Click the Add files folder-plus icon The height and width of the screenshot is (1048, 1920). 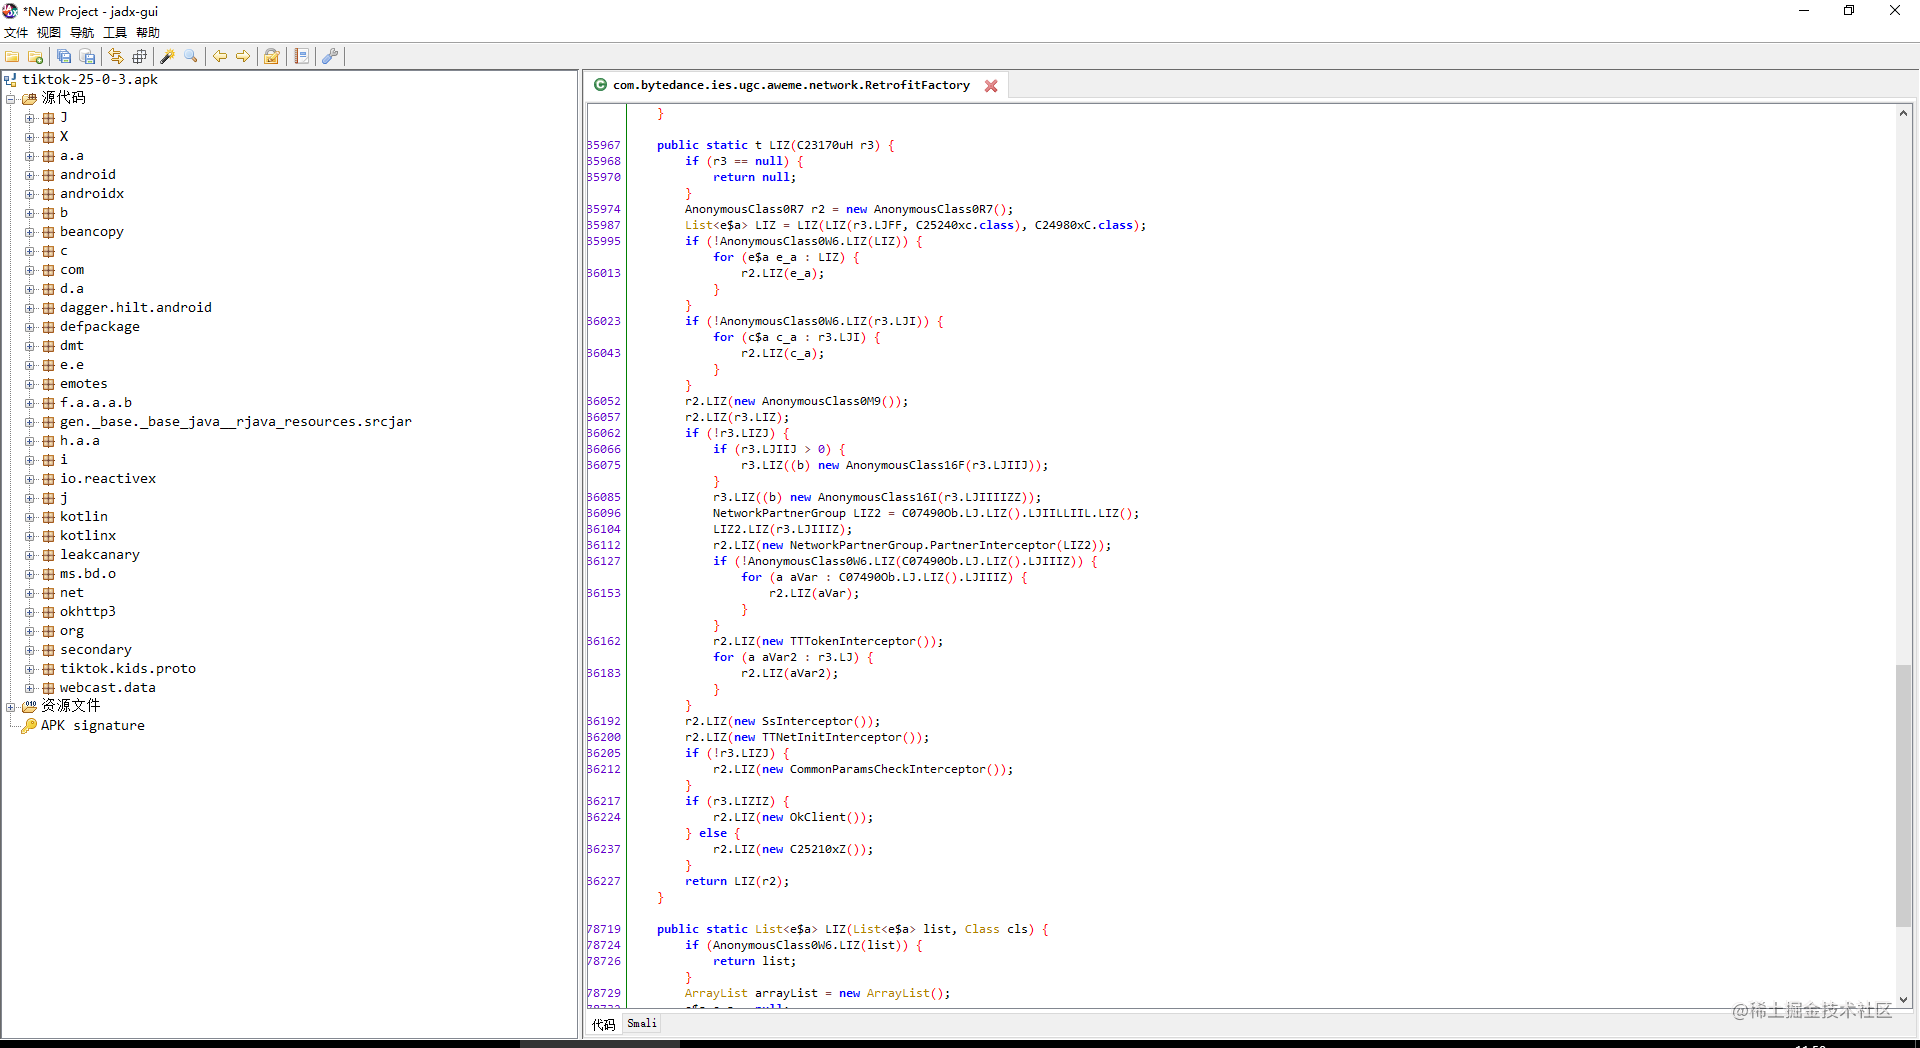click(36, 57)
